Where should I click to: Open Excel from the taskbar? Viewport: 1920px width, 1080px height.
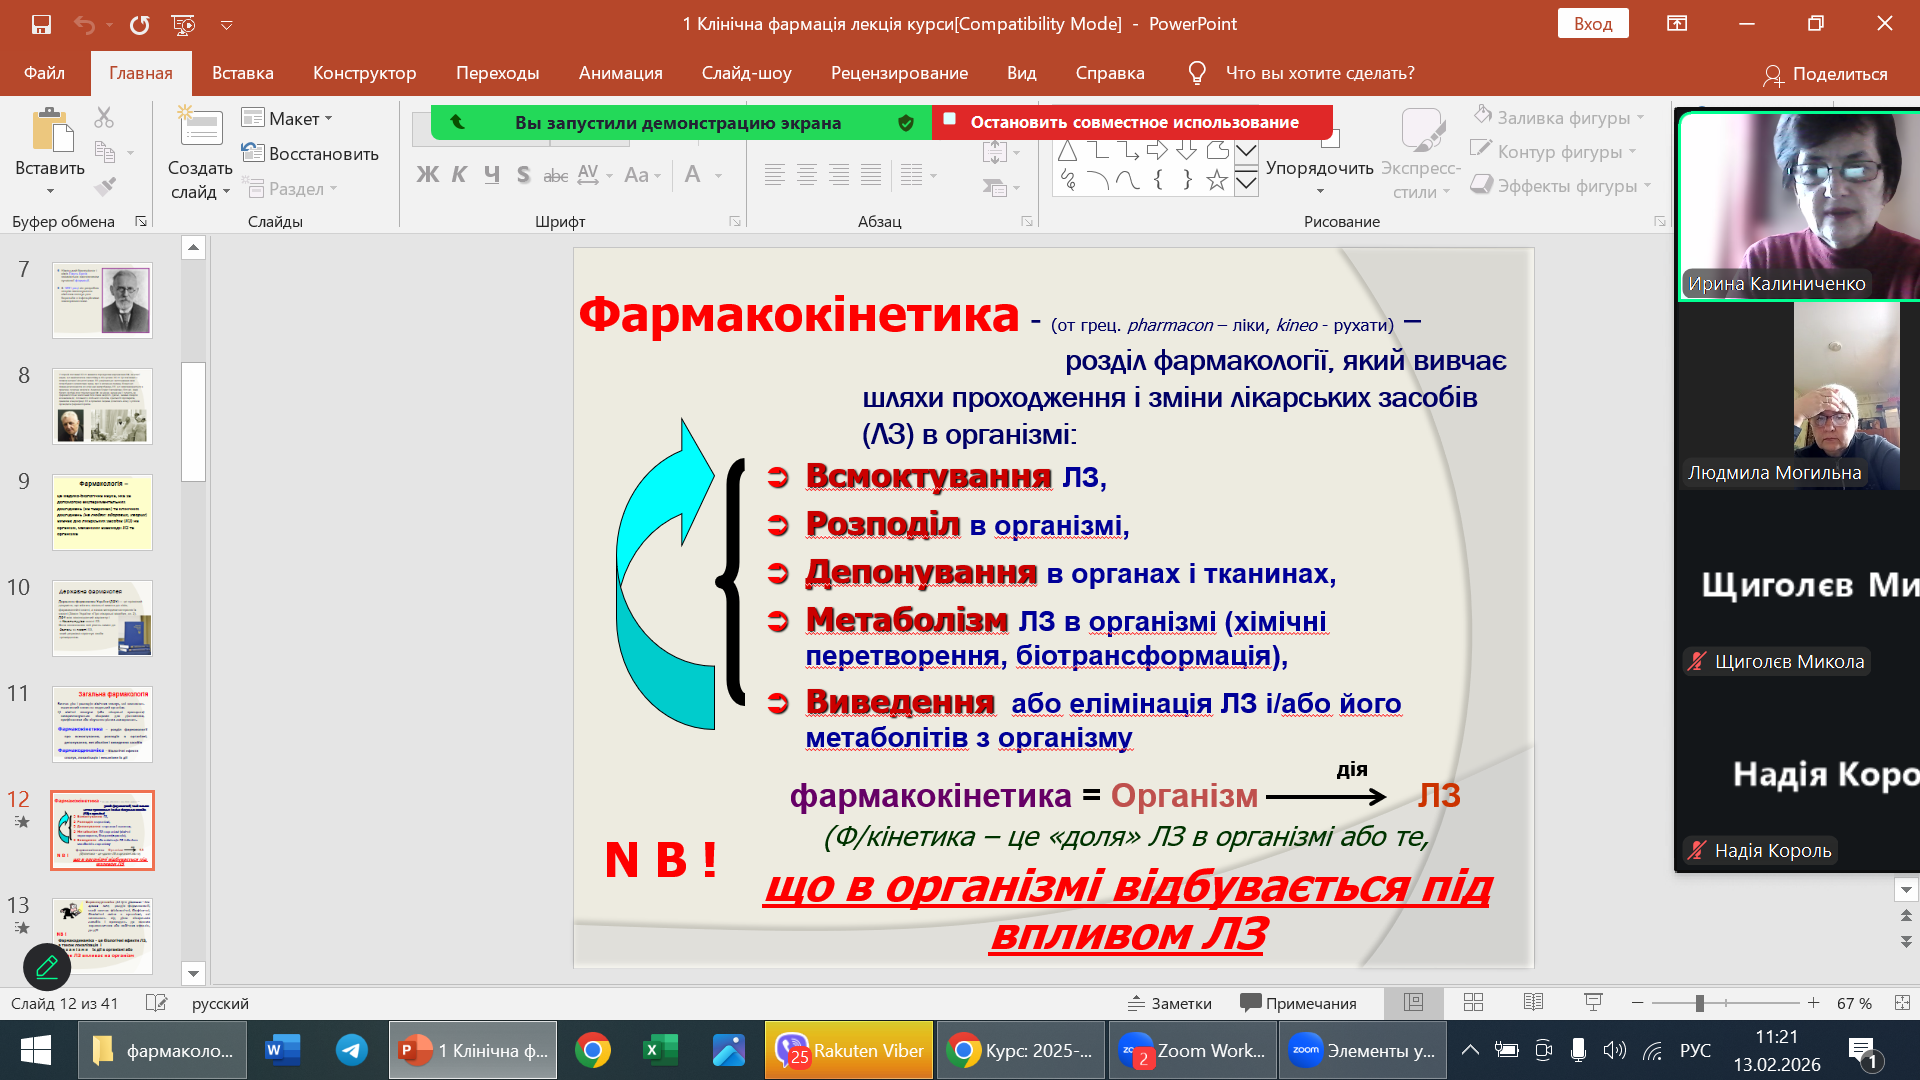click(660, 1050)
